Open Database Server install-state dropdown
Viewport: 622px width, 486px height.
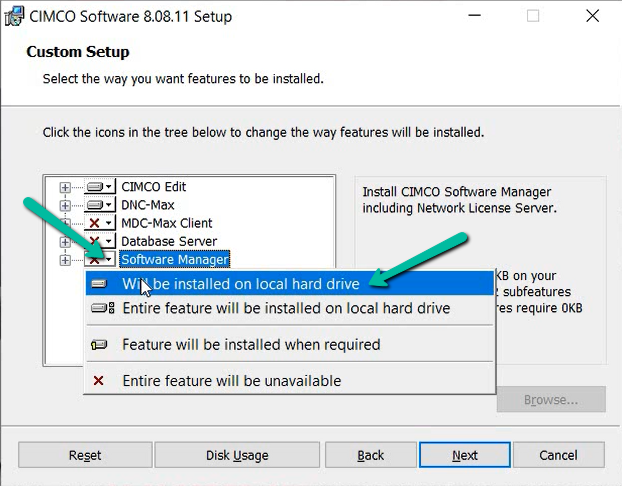point(100,241)
